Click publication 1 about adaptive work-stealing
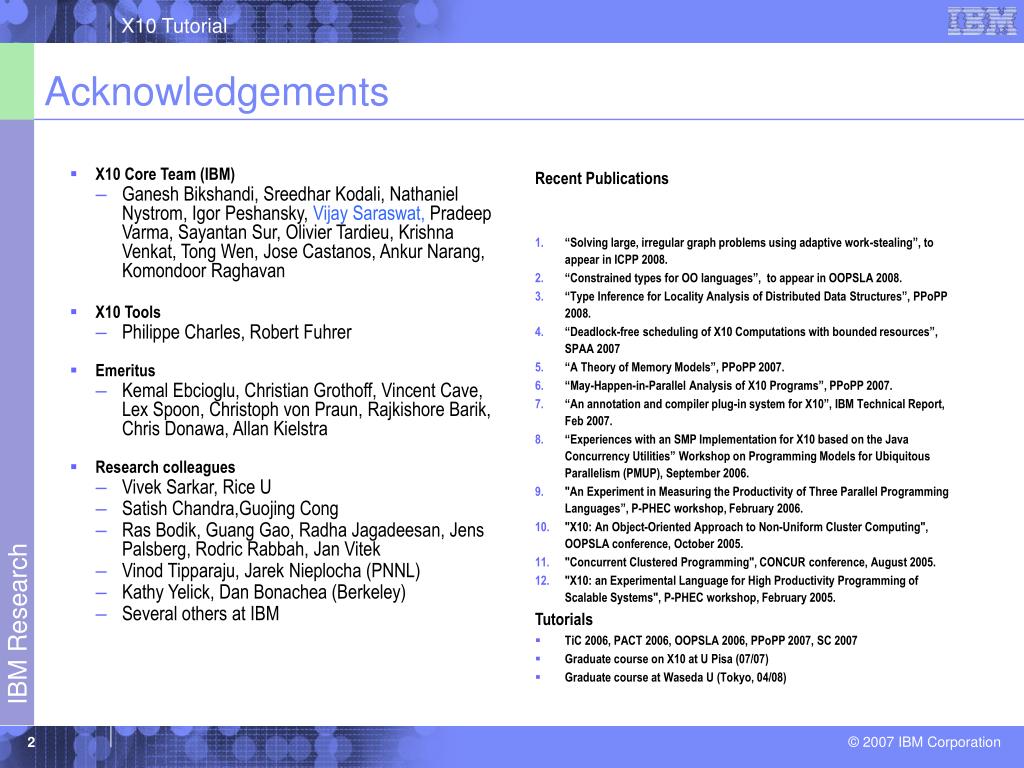This screenshot has width=1024, height=768. [748, 251]
